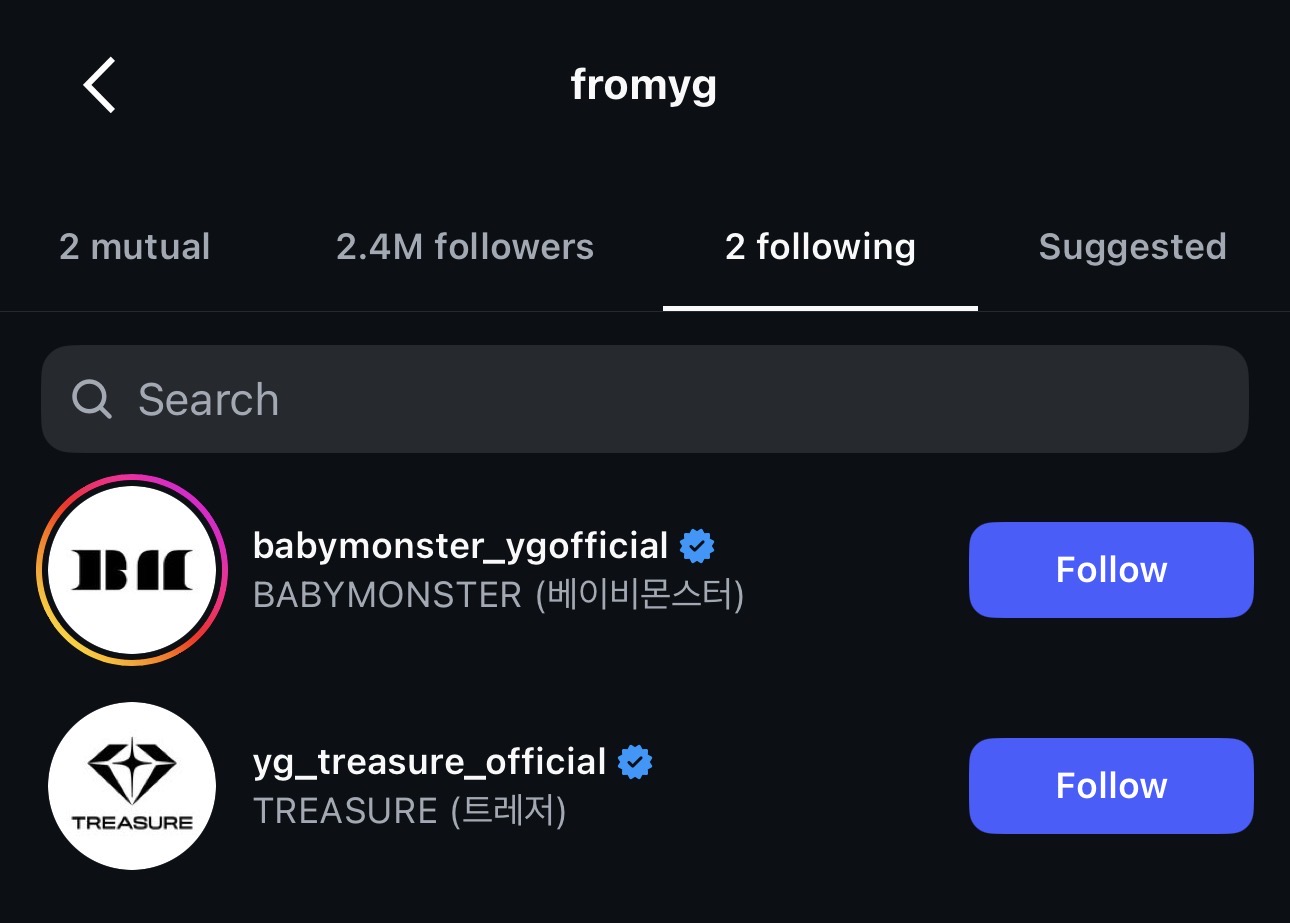
Task: Open the yg_treasure_official username link
Action: 430,762
